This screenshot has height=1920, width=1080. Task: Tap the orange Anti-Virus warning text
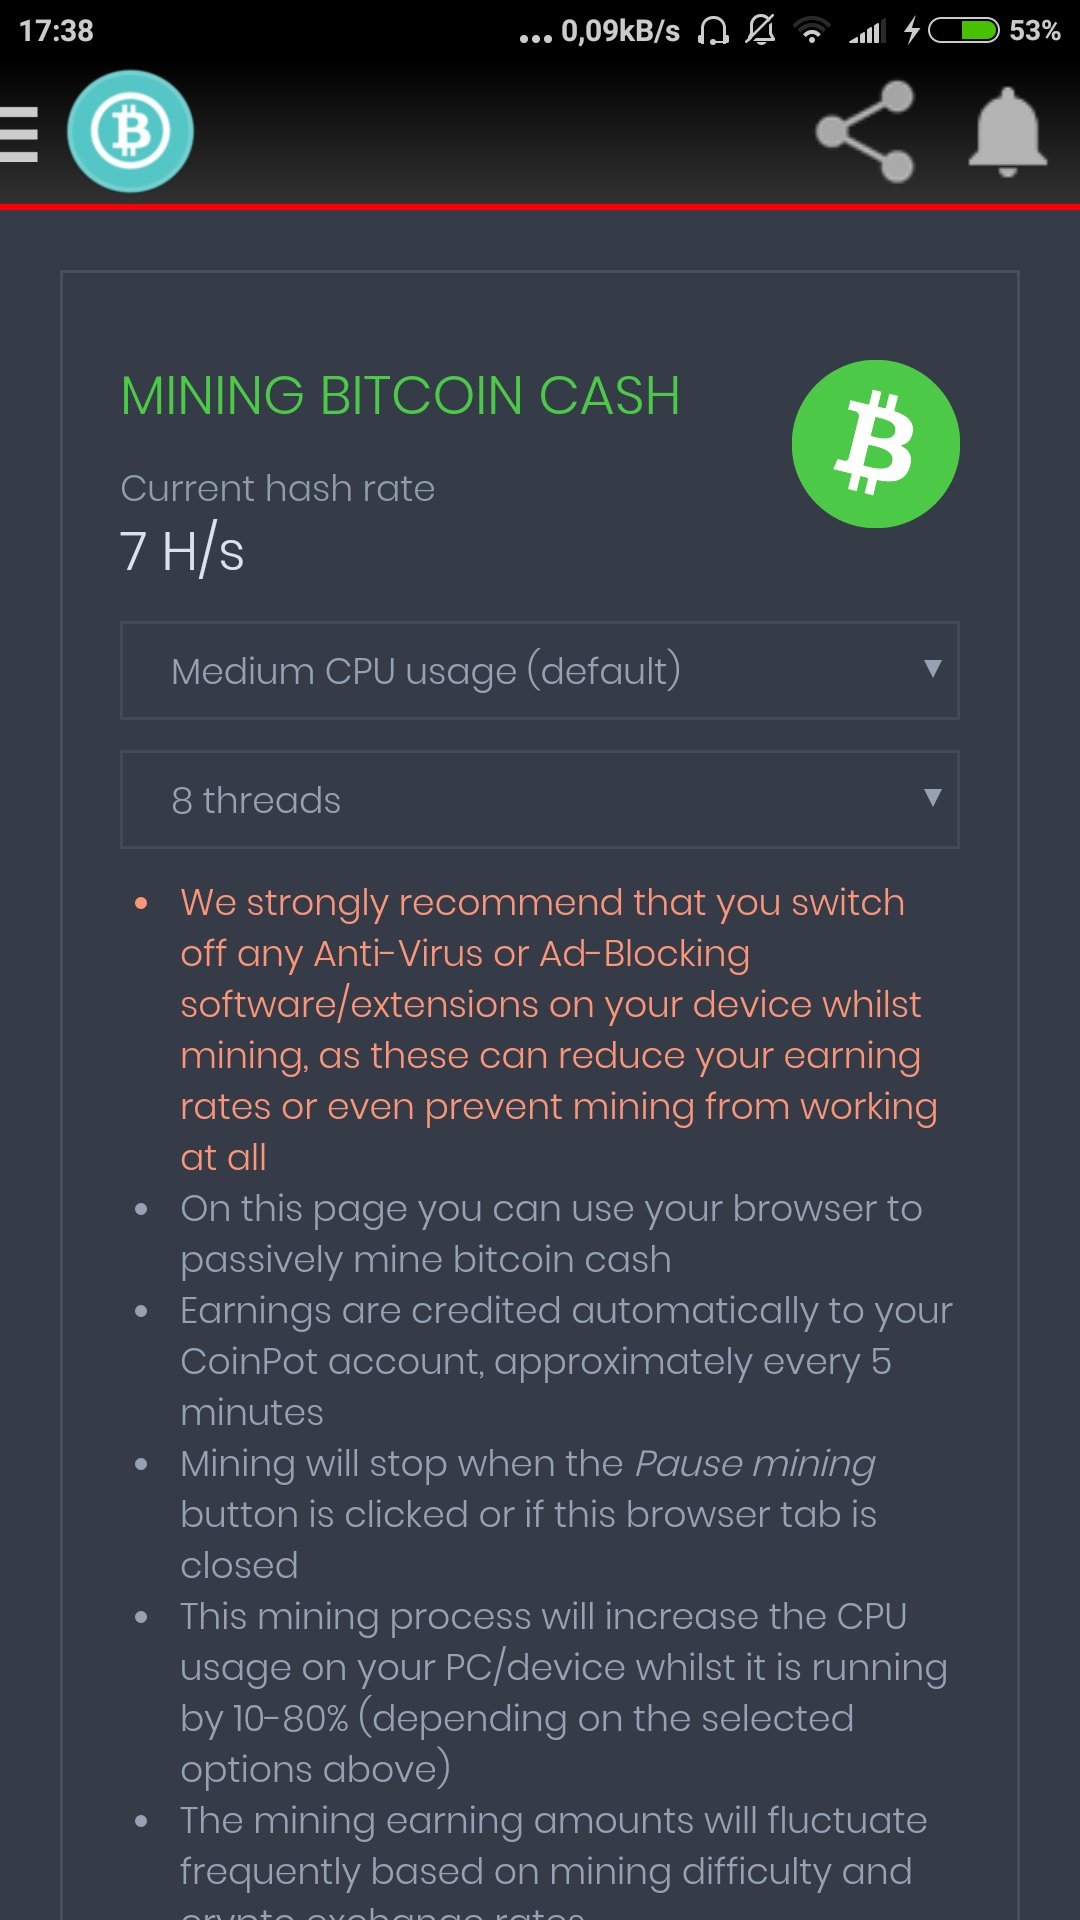click(560, 1030)
